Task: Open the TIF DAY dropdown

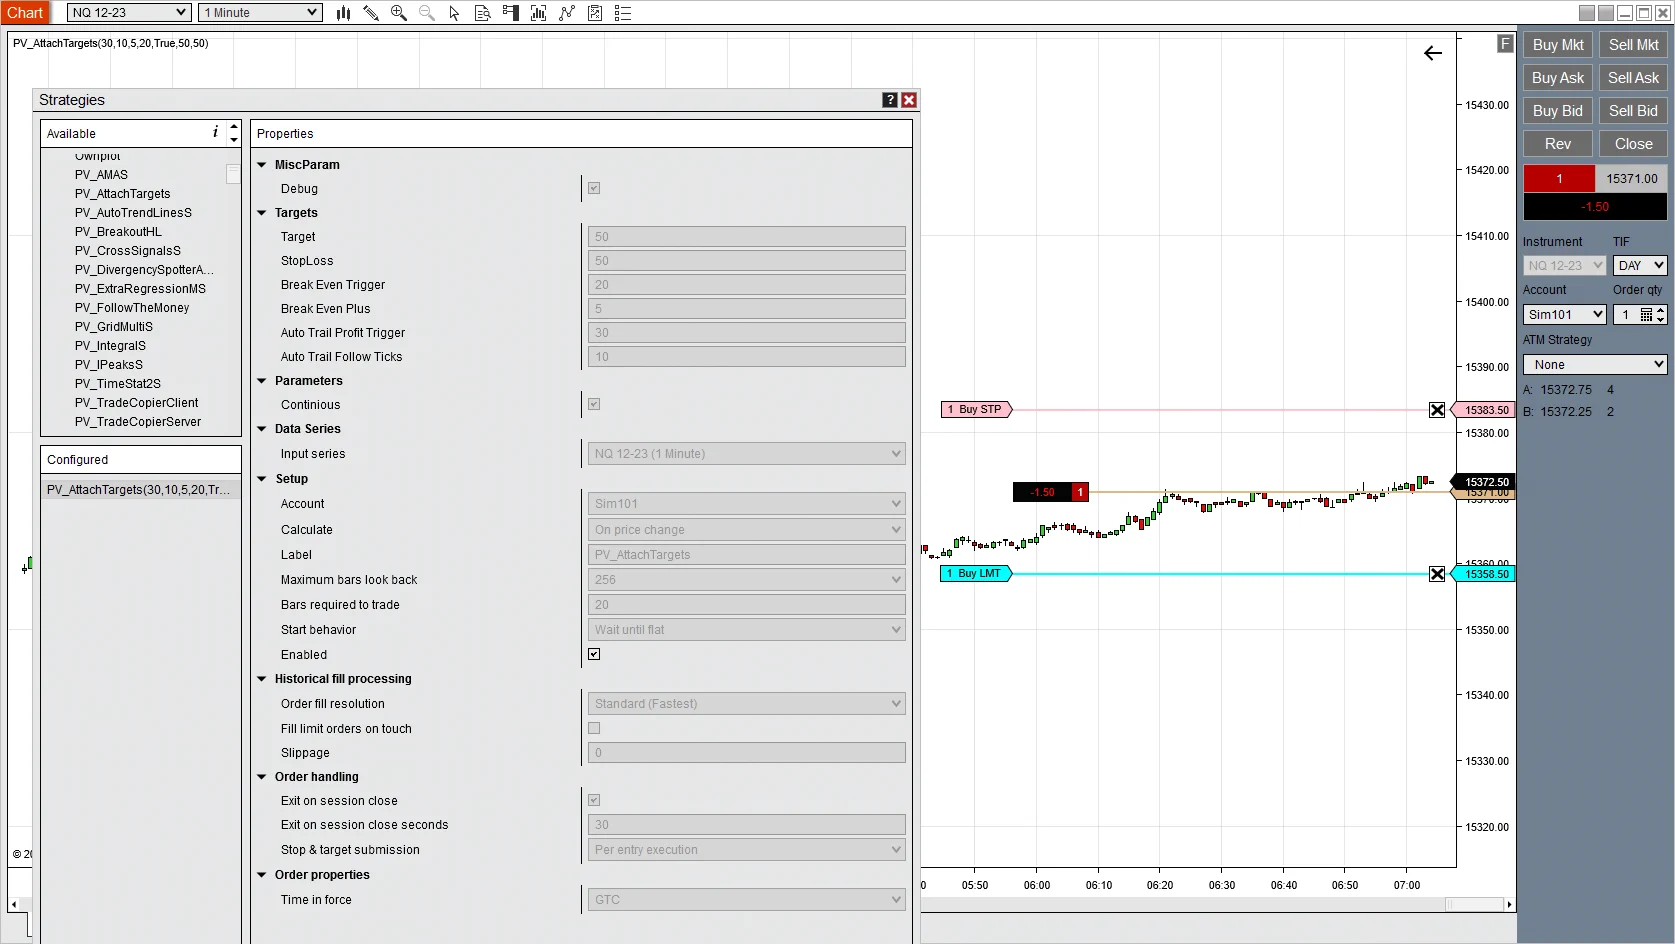Action: [x=1640, y=266]
